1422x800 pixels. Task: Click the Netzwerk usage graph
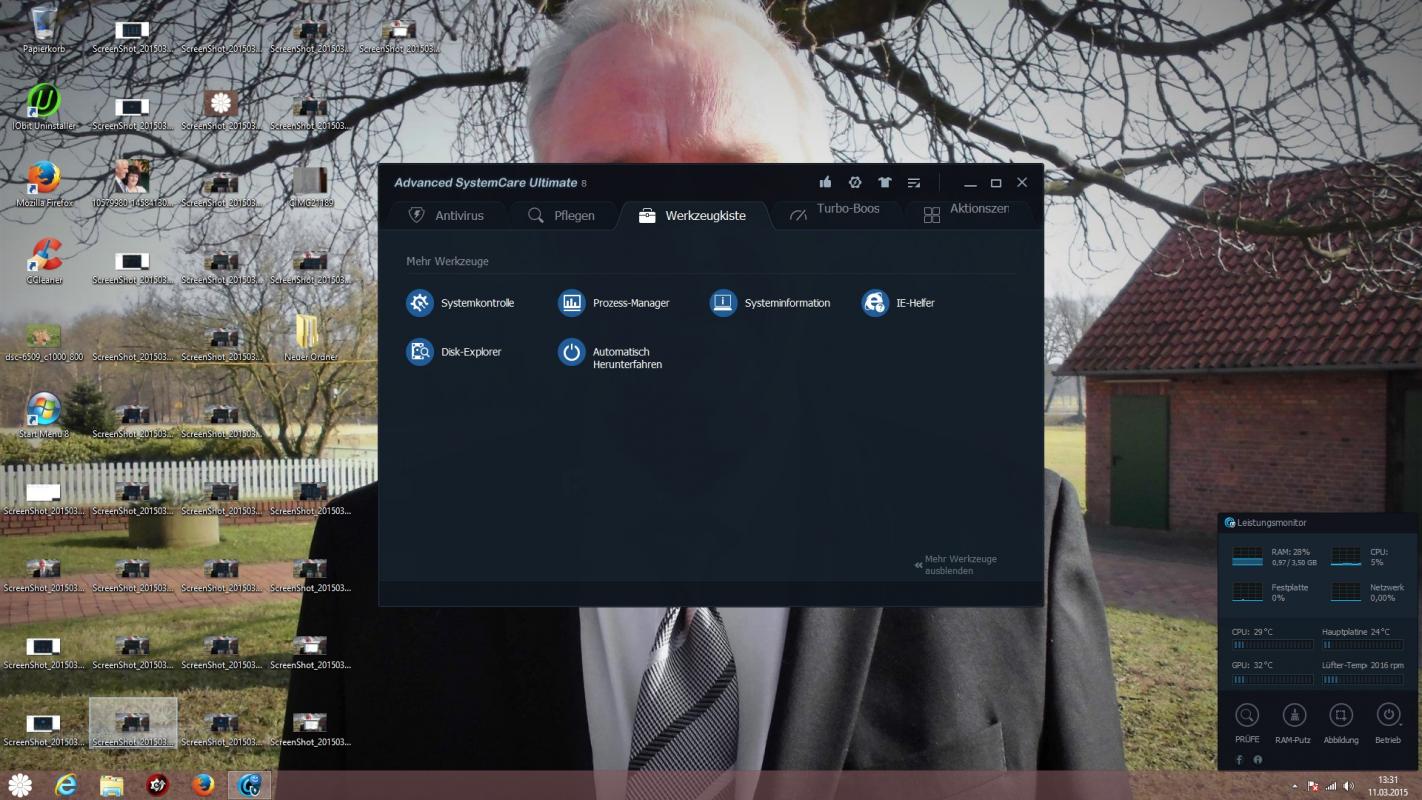(x=1345, y=592)
